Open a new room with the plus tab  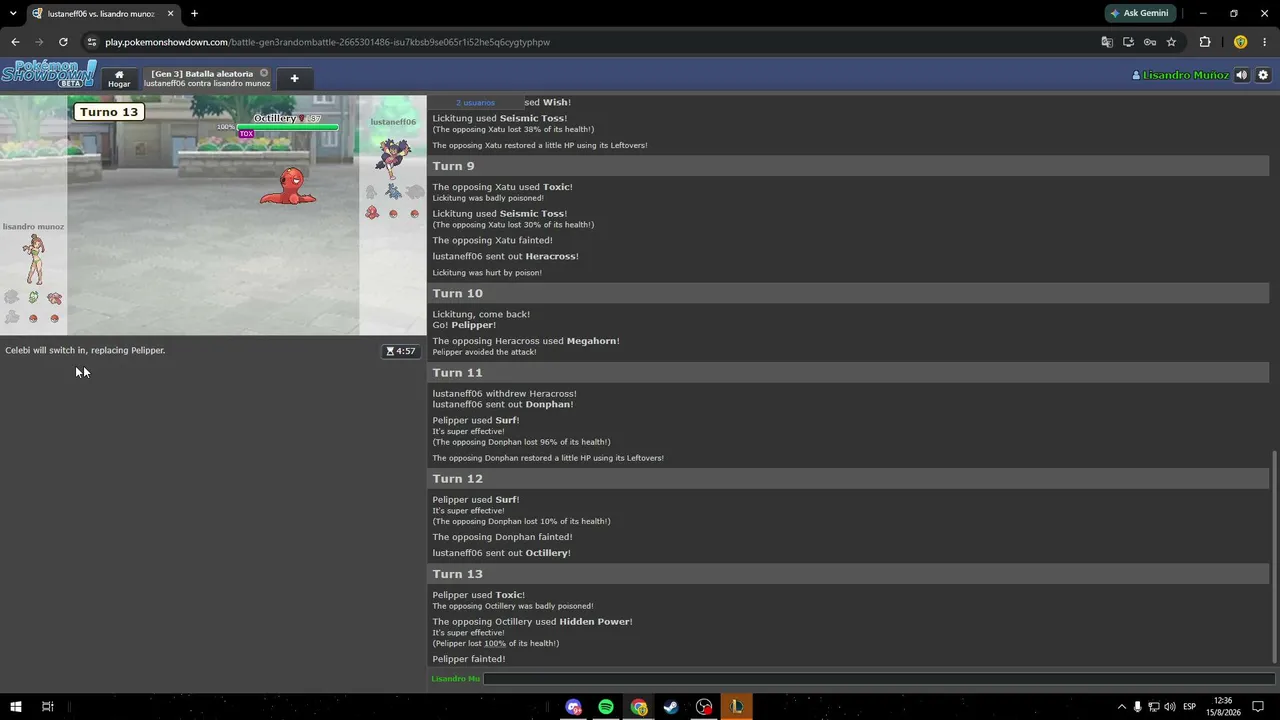pyautogui.click(x=294, y=78)
